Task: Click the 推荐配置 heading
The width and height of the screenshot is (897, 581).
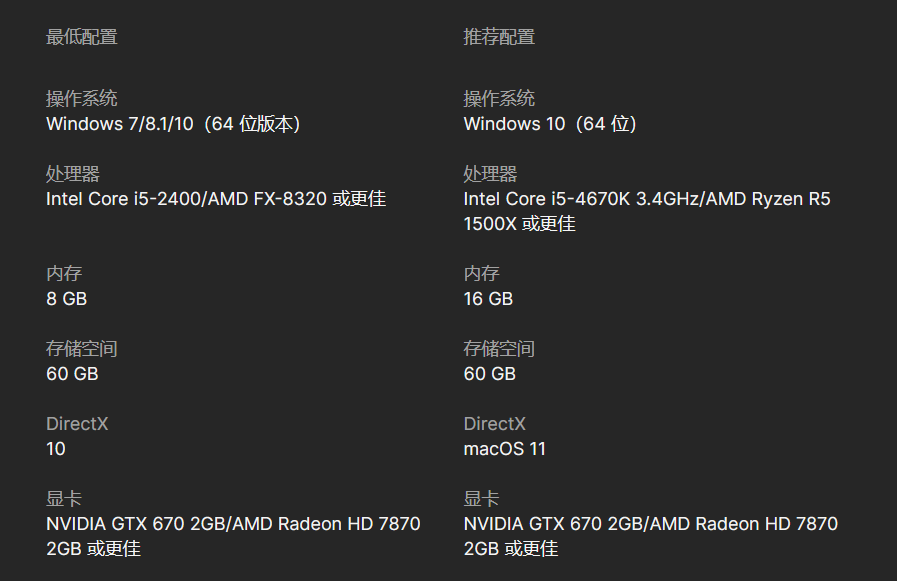Action: 499,37
